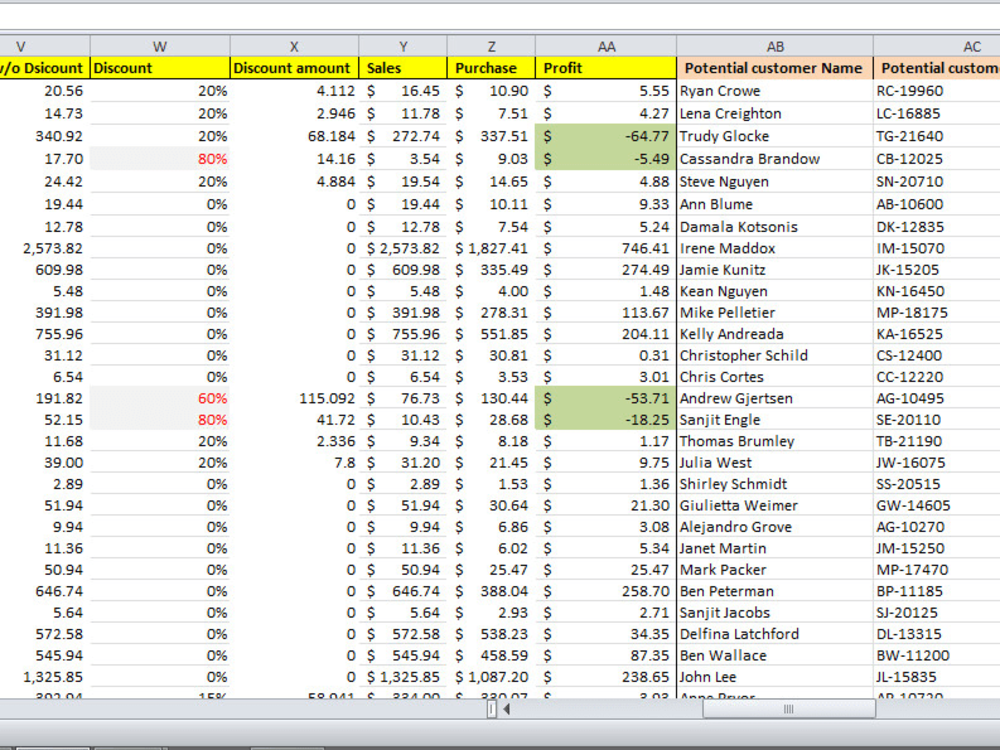The width and height of the screenshot is (1000, 750).
Task: Click the Sales header cell
Action: click(403, 68)
